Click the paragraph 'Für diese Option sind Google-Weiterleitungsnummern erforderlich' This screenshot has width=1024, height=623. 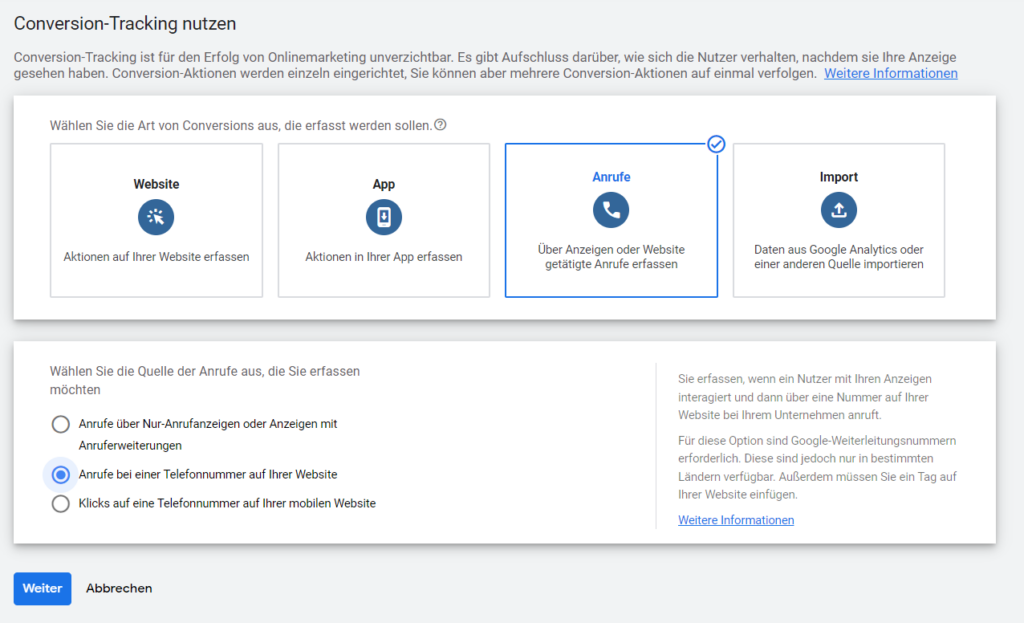[817, 468]
